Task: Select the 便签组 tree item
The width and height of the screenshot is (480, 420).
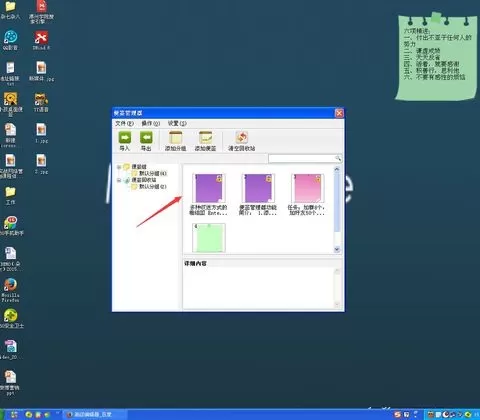Action: tap(139, 167)
